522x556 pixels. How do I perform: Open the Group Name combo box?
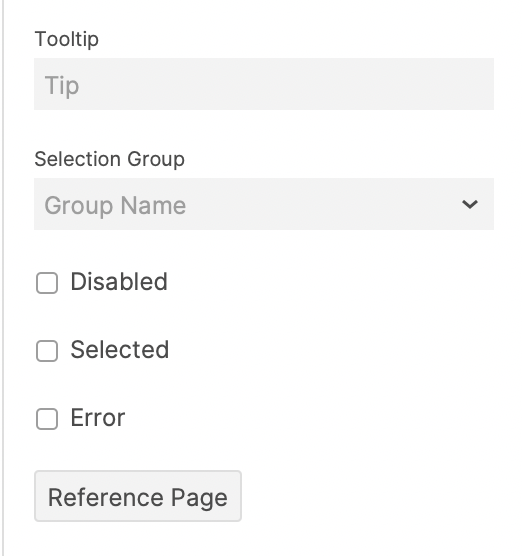264,204
